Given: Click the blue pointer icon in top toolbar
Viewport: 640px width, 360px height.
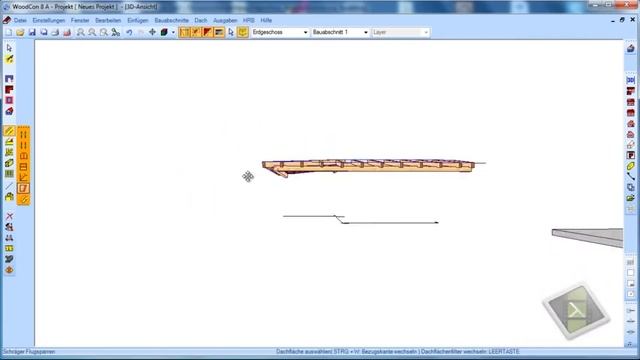Looking at the screenshot, I should [x=231, y=32].
